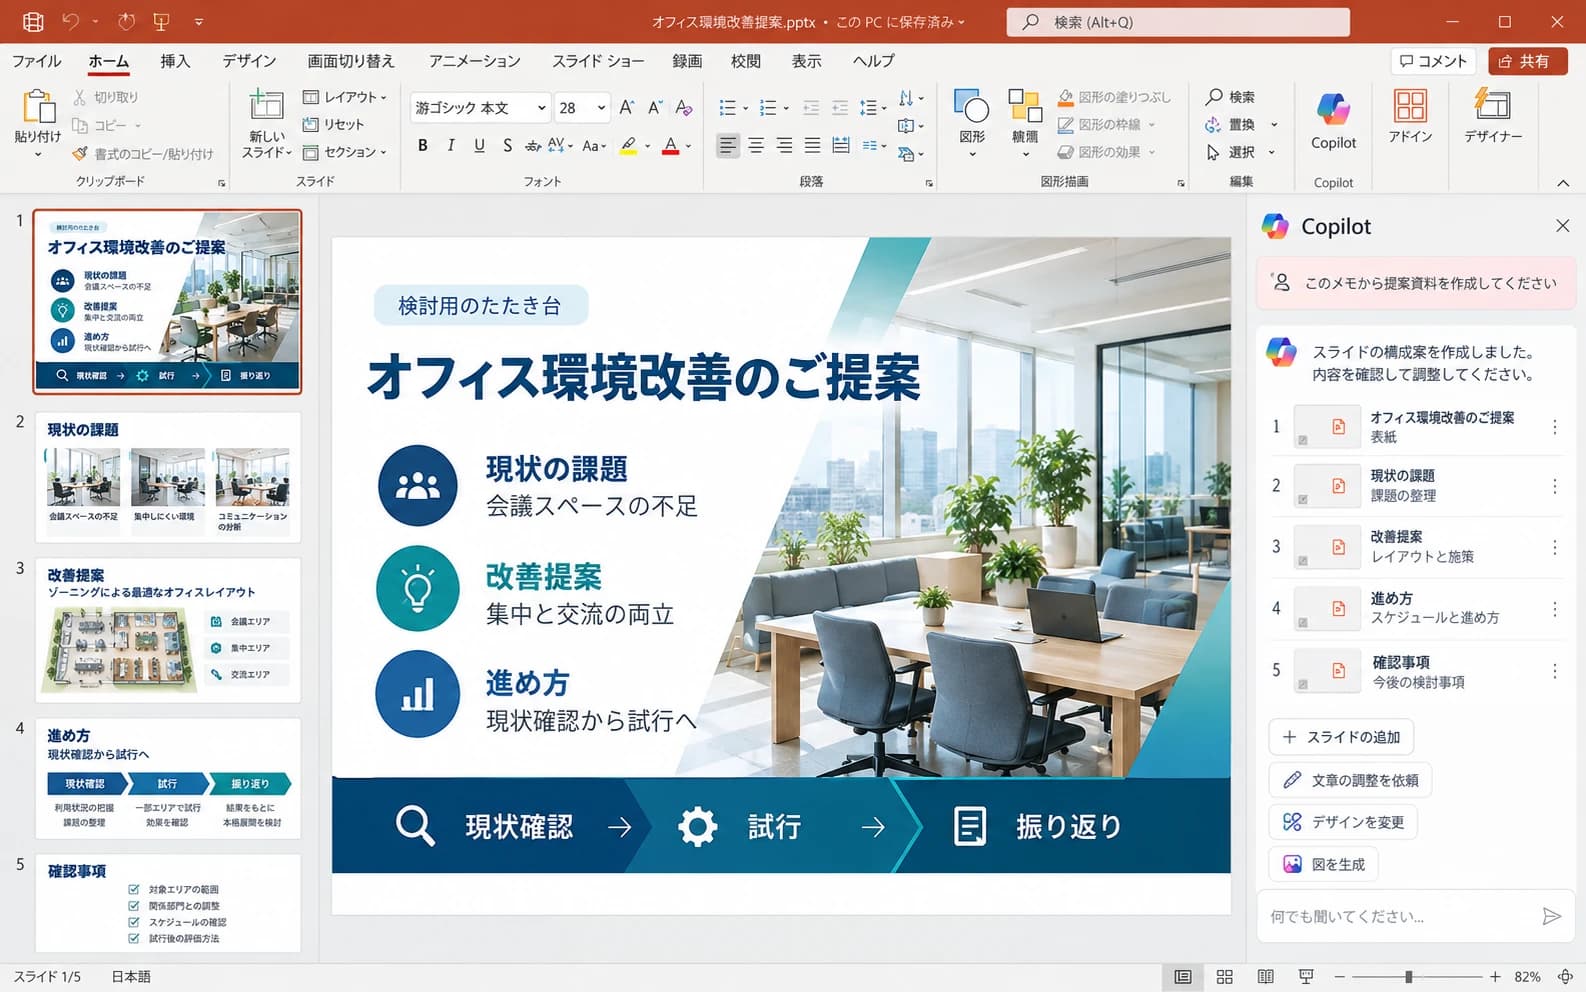Collapse the ribbon with the chevron

1563,183
